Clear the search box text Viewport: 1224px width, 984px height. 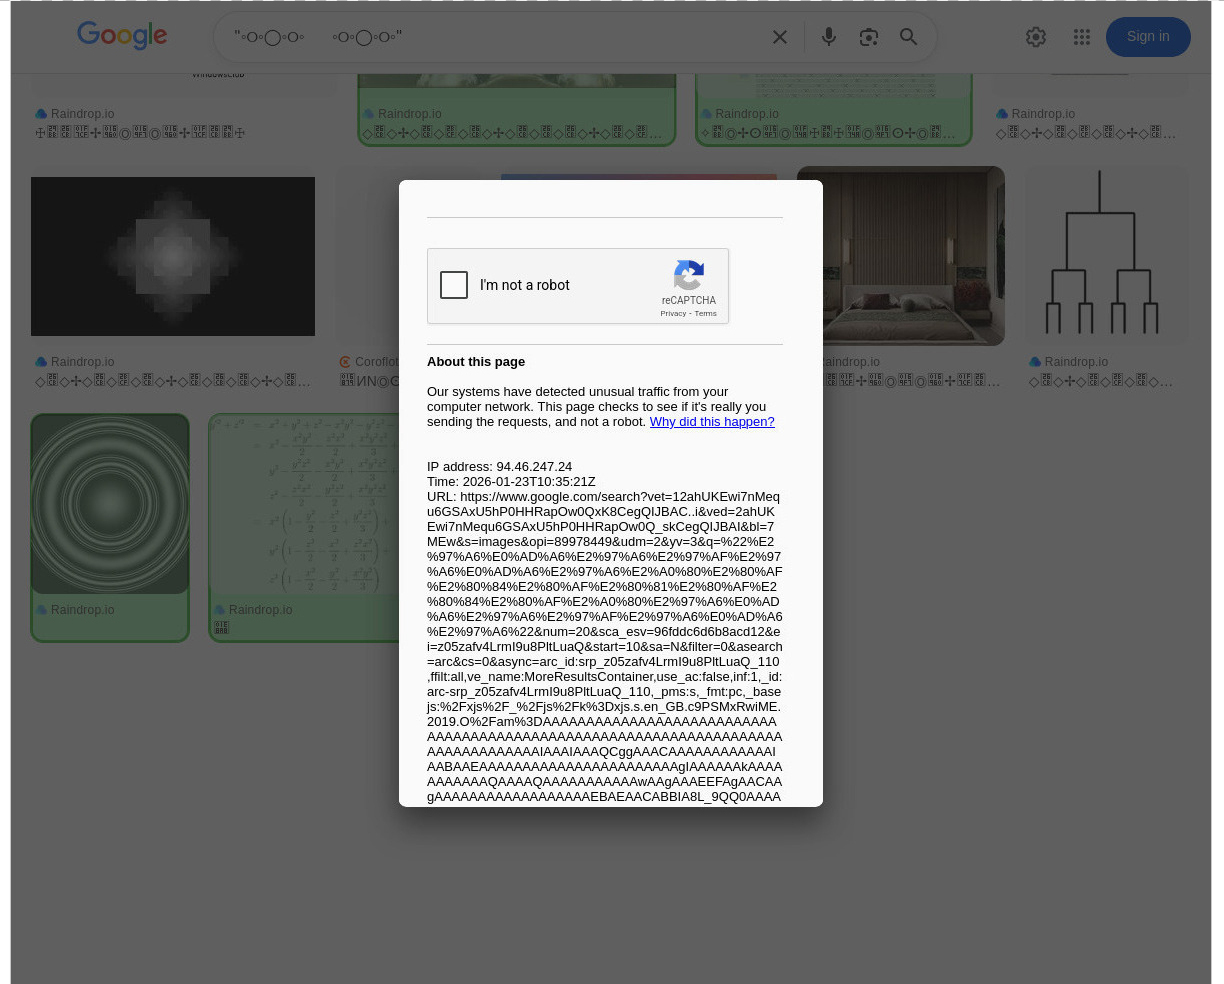pyautogui.click(x=780, y=37)
